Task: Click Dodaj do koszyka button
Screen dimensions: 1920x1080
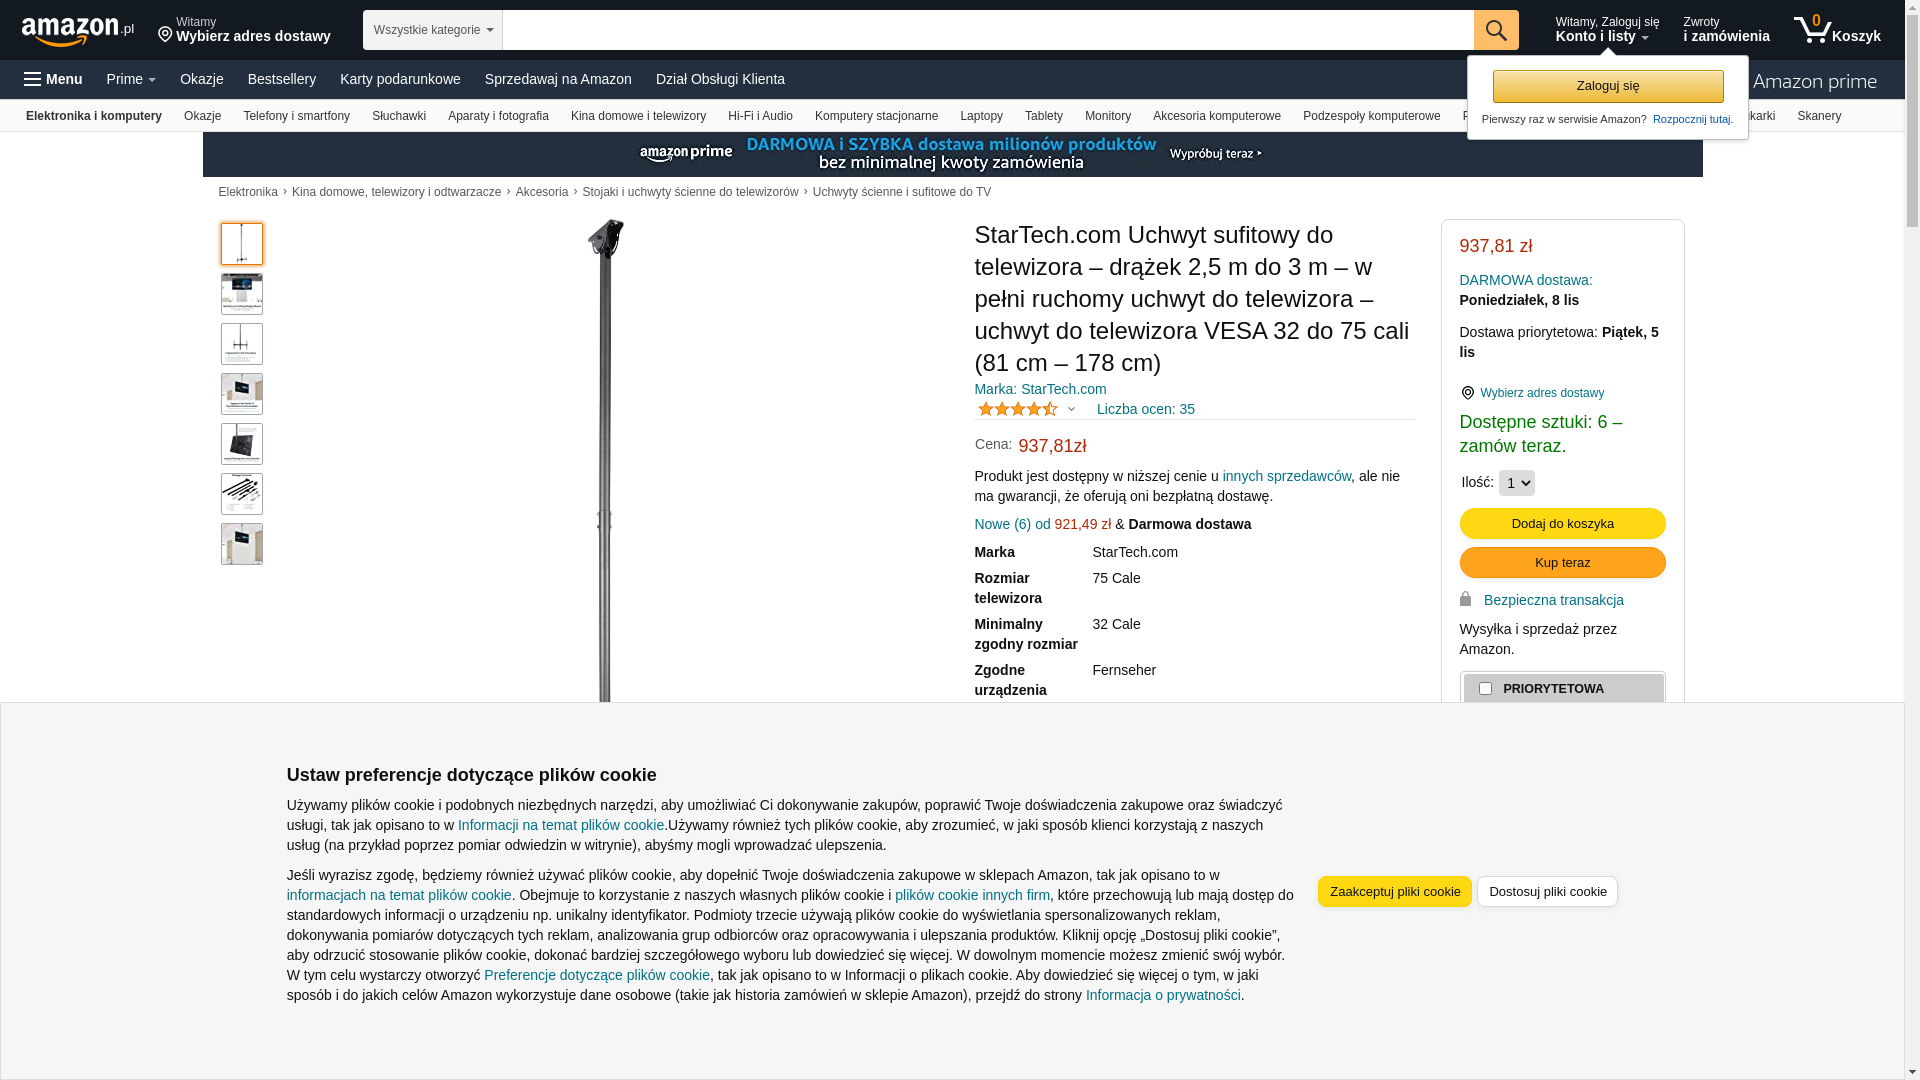Action: [1562, 524]
